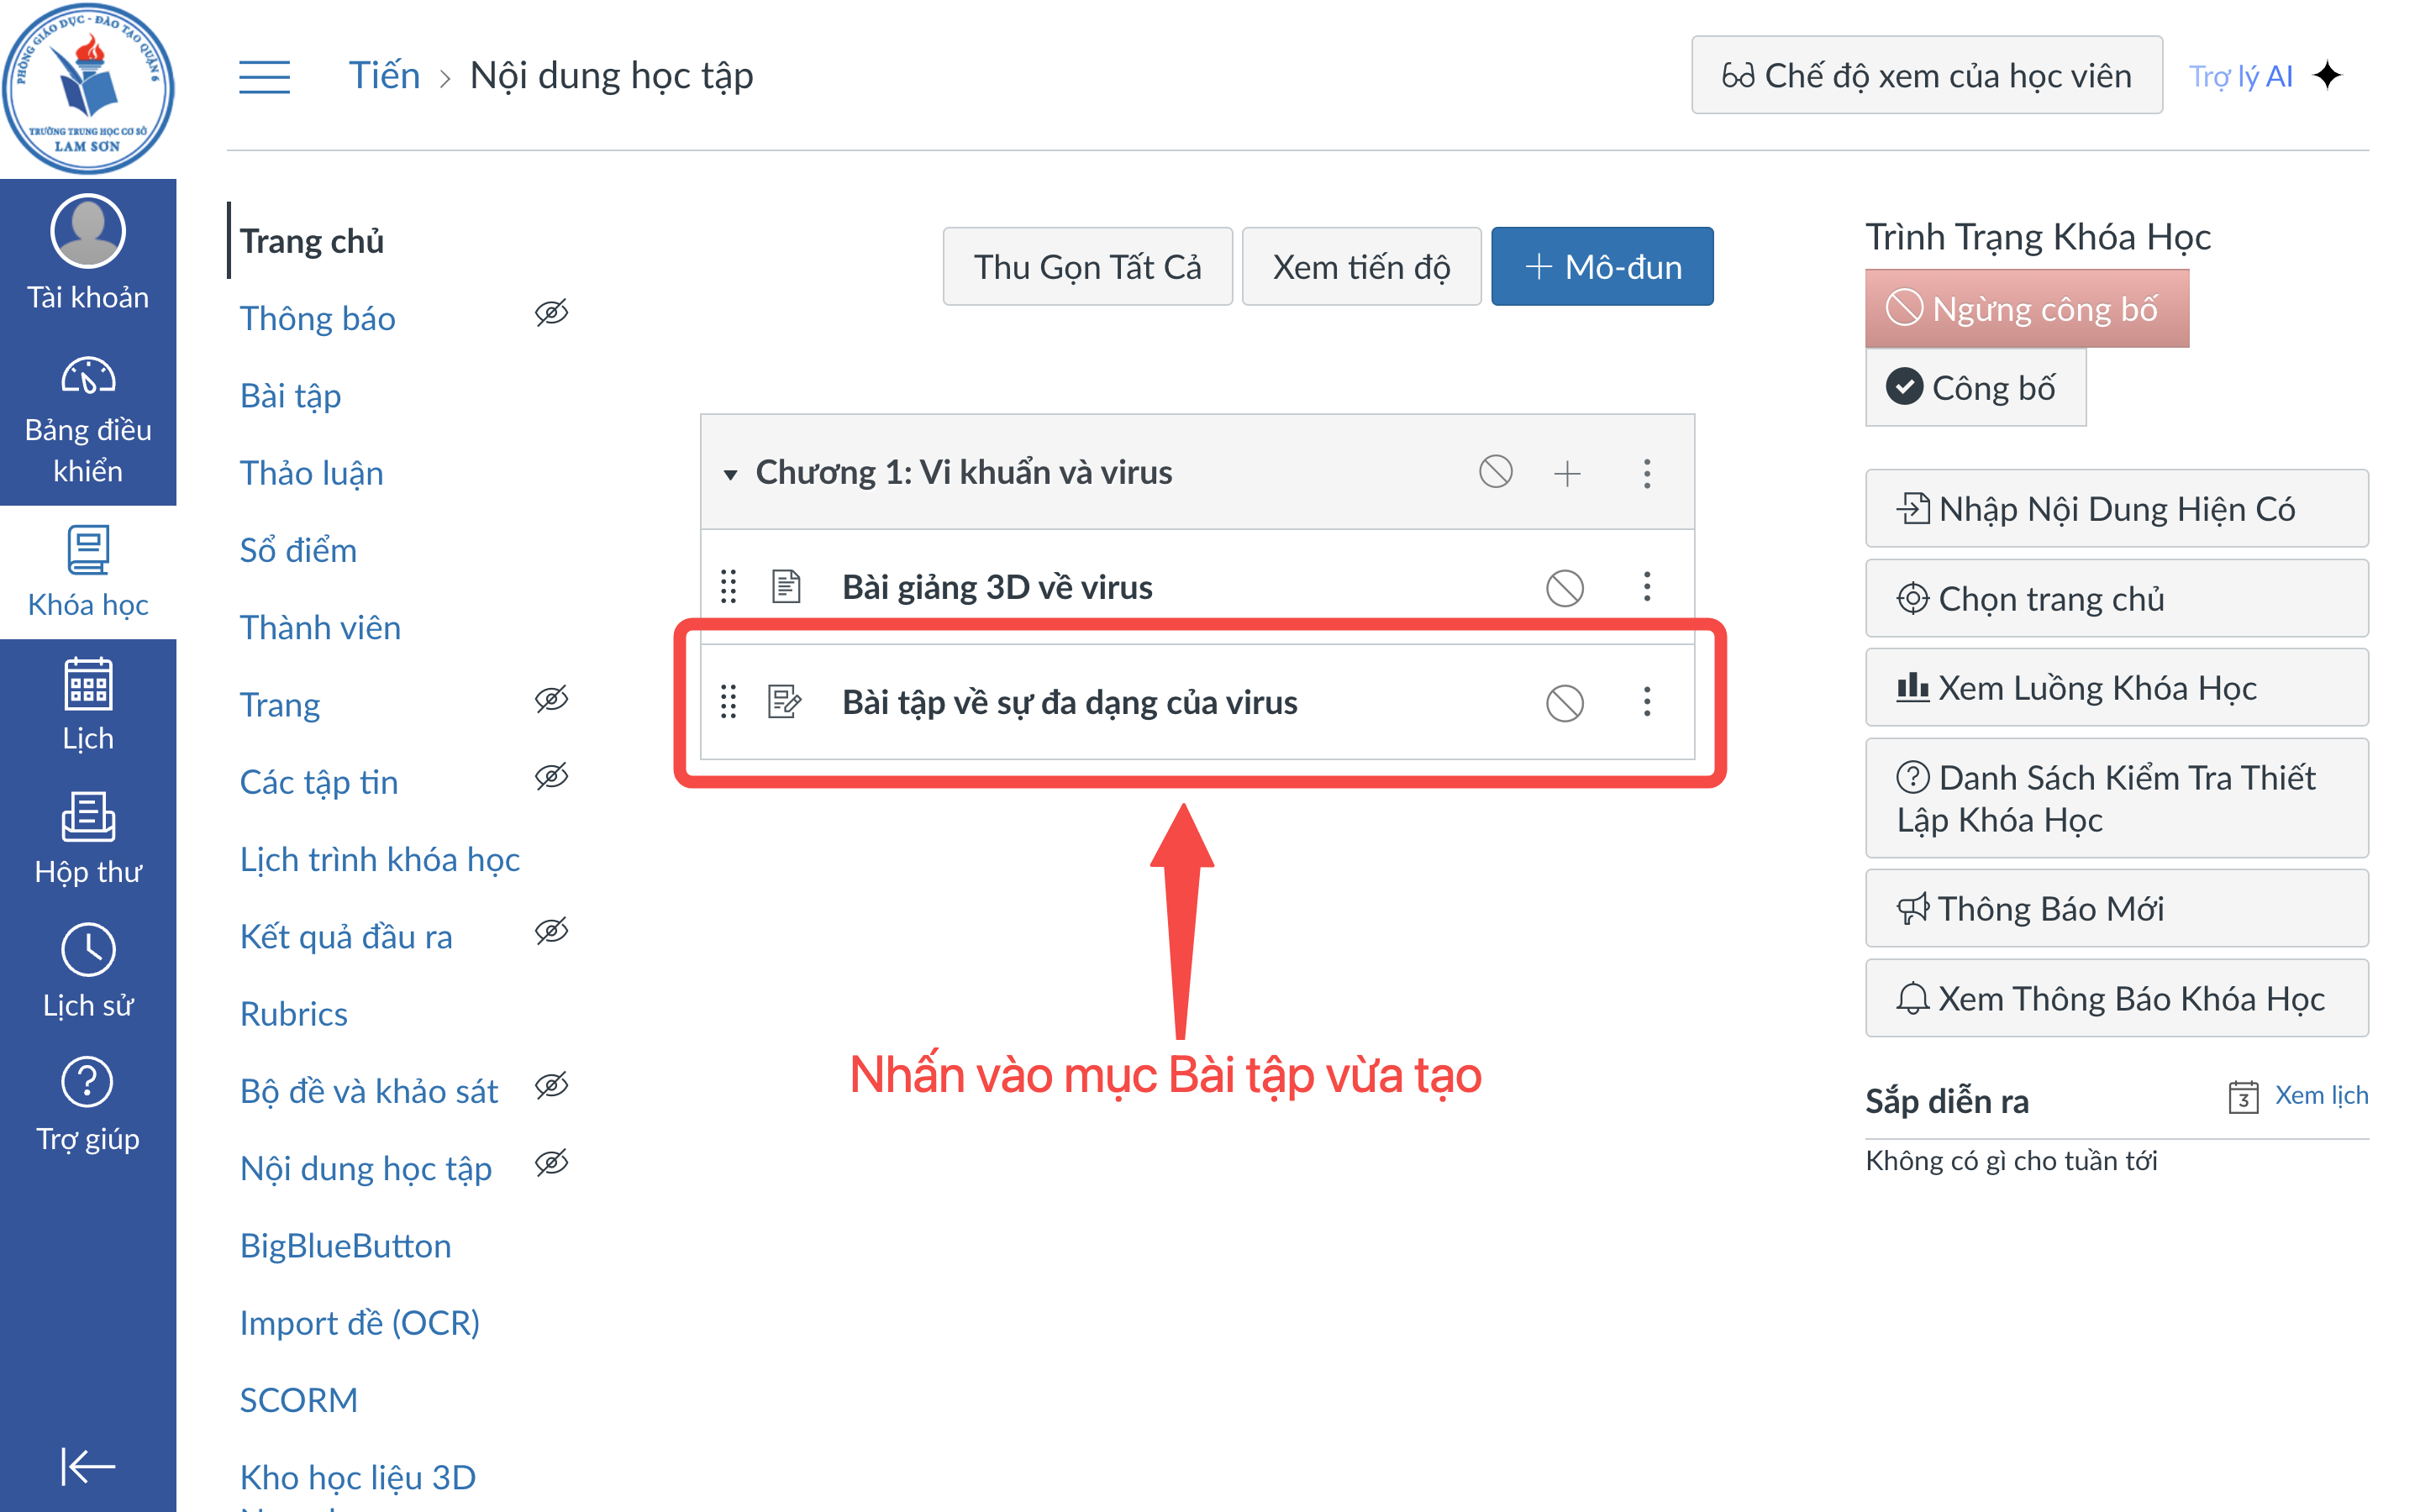Screen dimensions: 2420x1512
Task: Add a new module with + Mô-đun
Action: 1602,267
